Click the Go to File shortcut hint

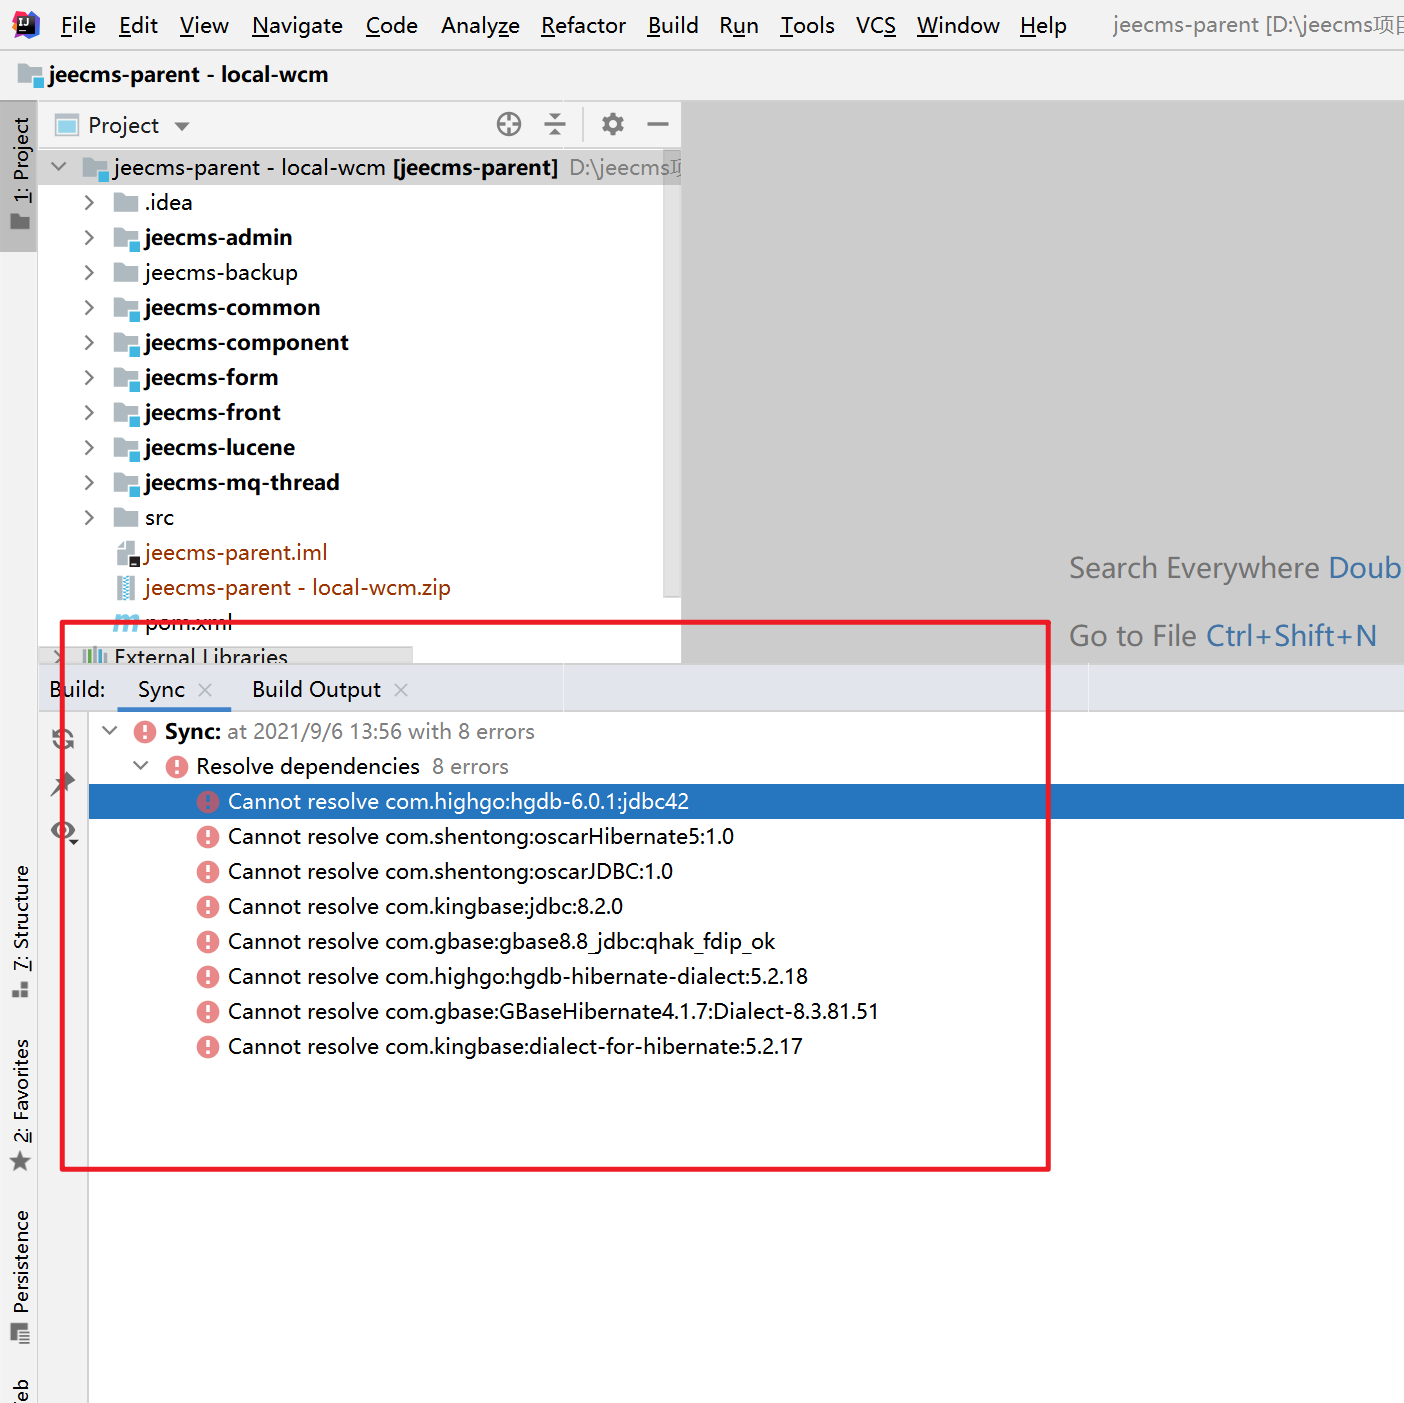pyautogui.click(x=1223, y=636)
